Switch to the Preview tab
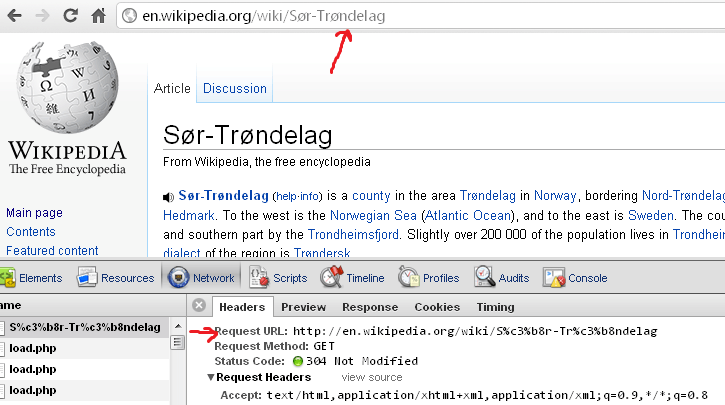The image size is (725, 405). point(303,307)
